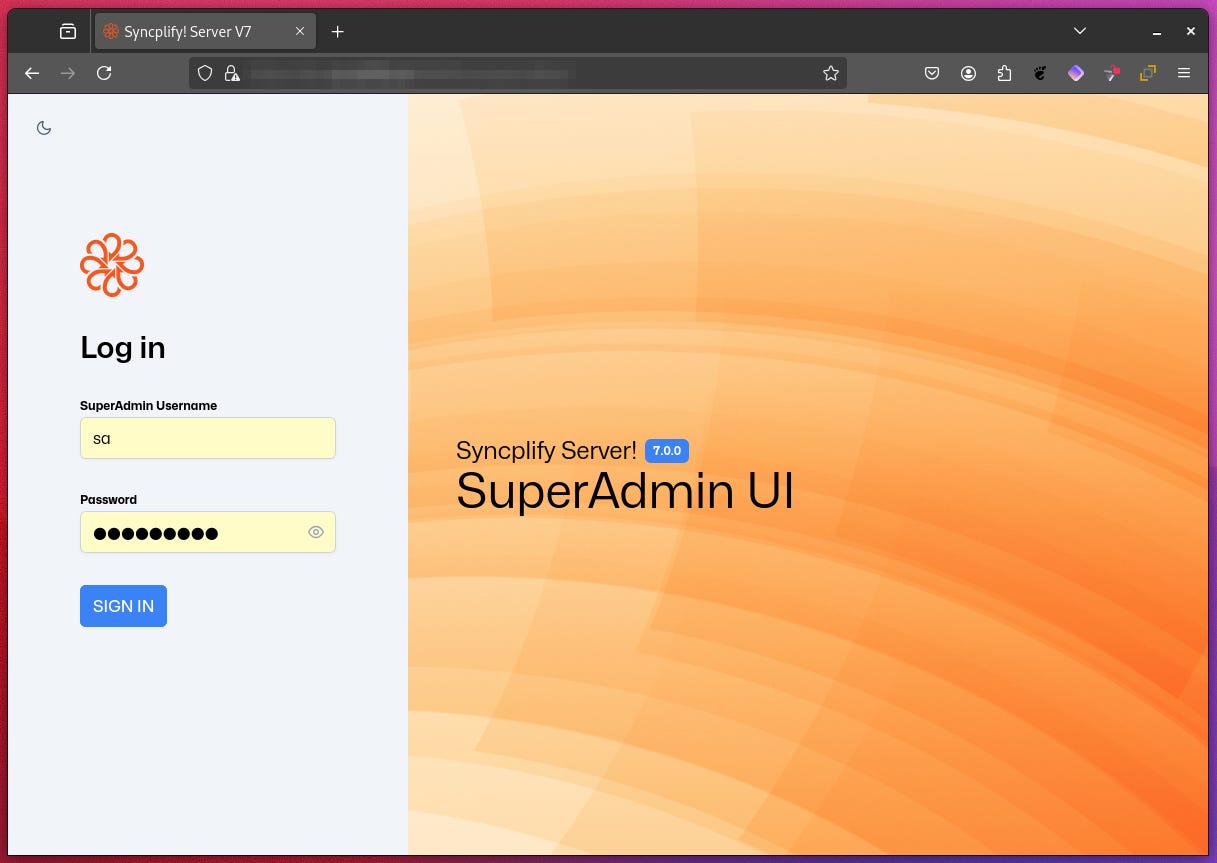Reload the current page
Image resolution: width=1217 pixels, height=863 pixels.
coord(104,73)
